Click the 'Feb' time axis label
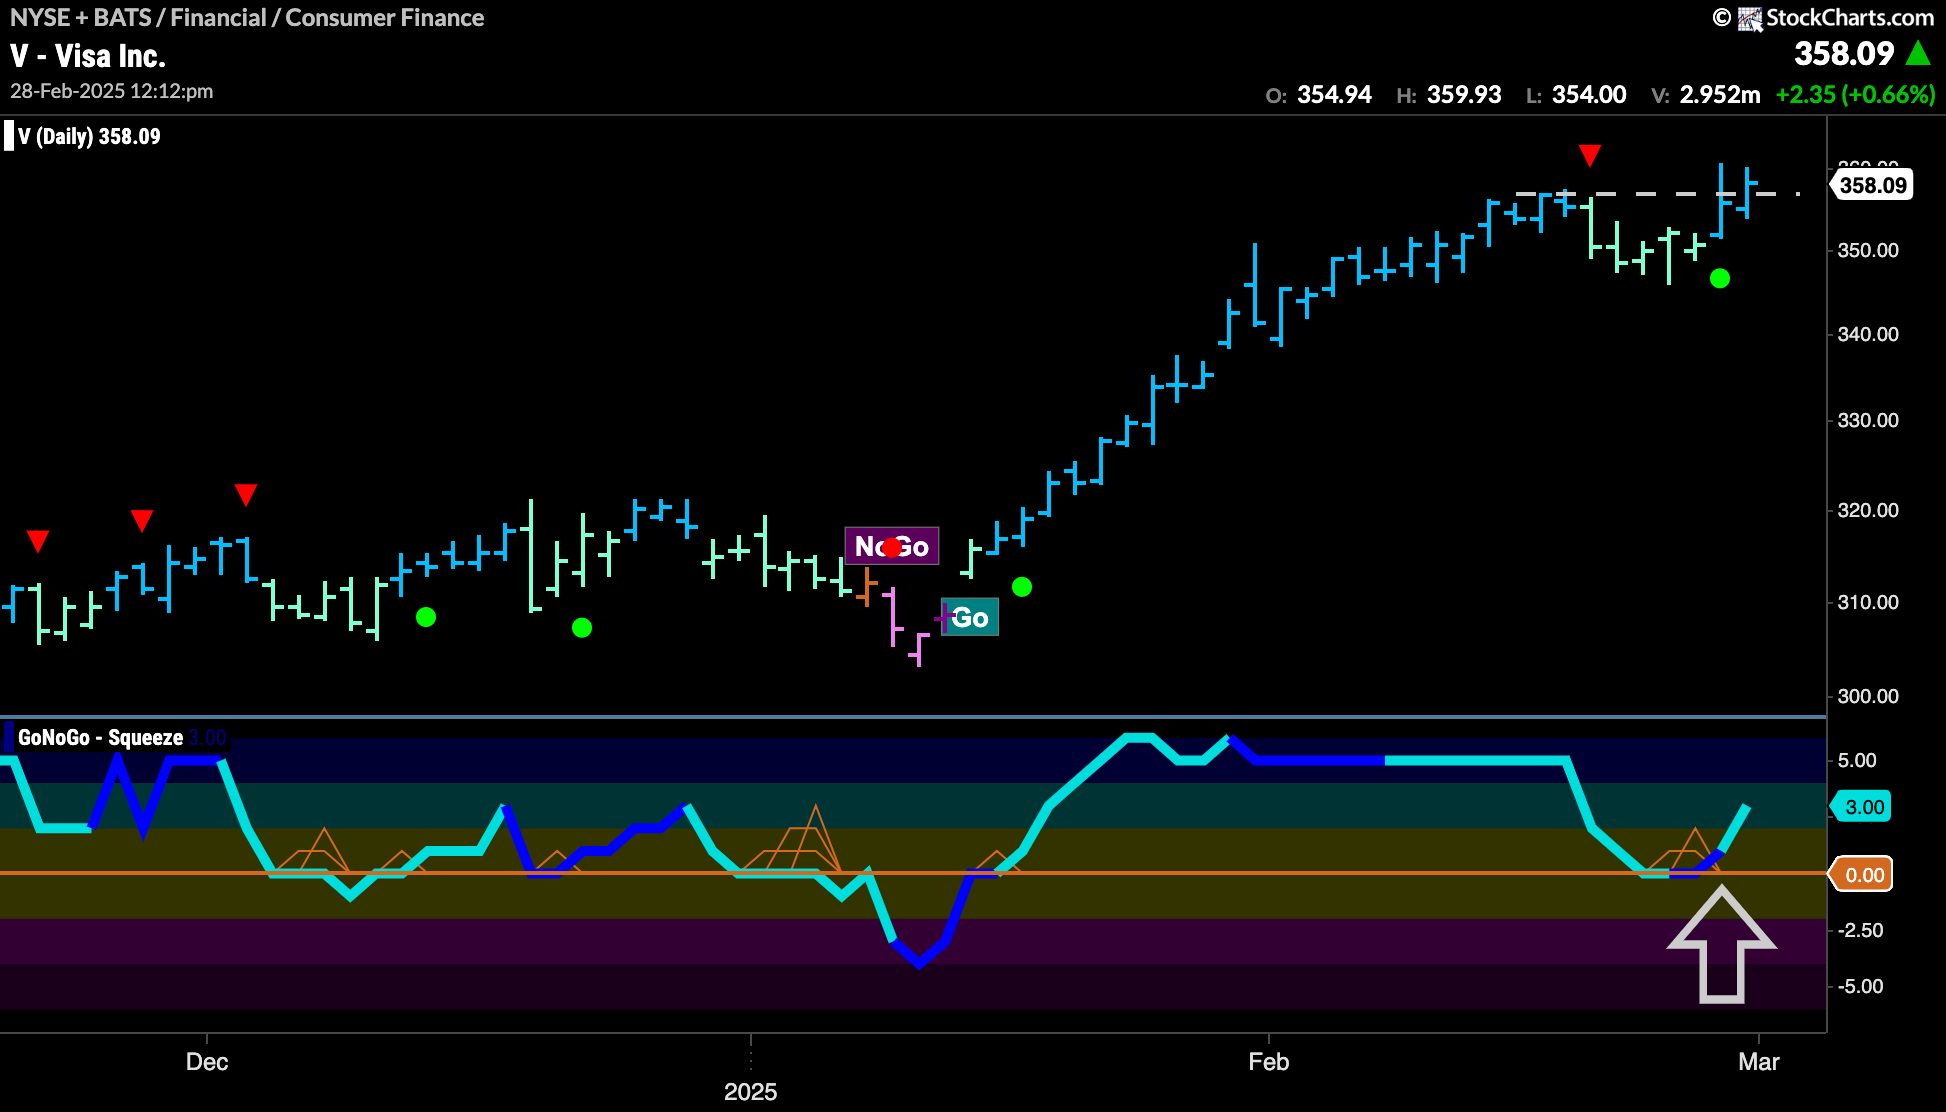This screenshot has width=1946, height=1112. pyautogui.click(x=1268, y=1061)
